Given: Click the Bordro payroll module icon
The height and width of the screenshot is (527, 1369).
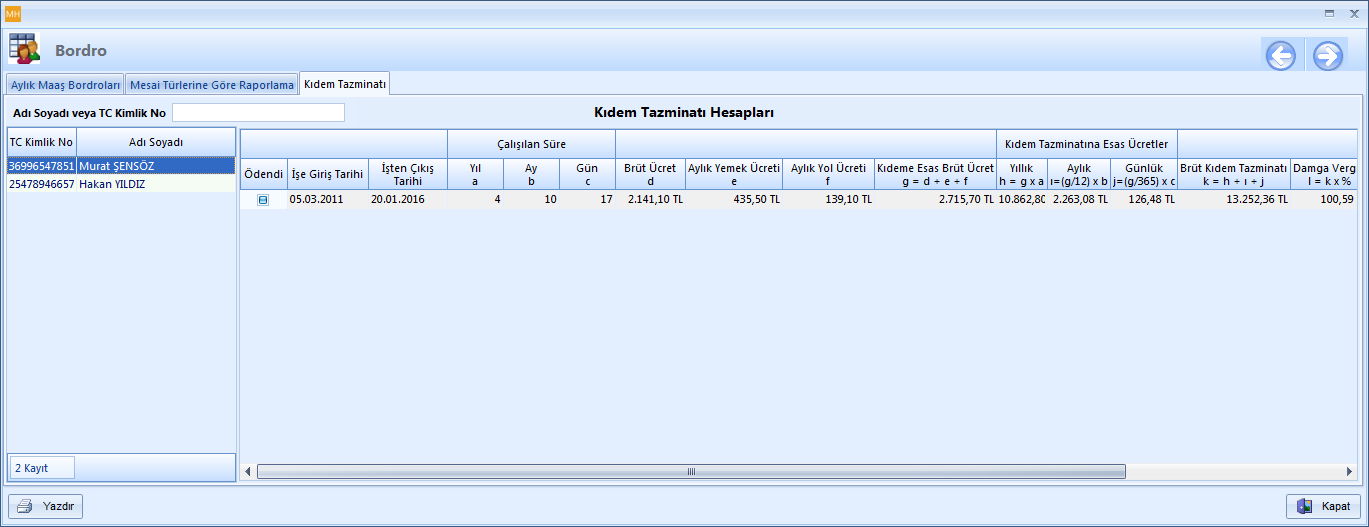Looking at the screenshot, I should (x=25, y=49).
